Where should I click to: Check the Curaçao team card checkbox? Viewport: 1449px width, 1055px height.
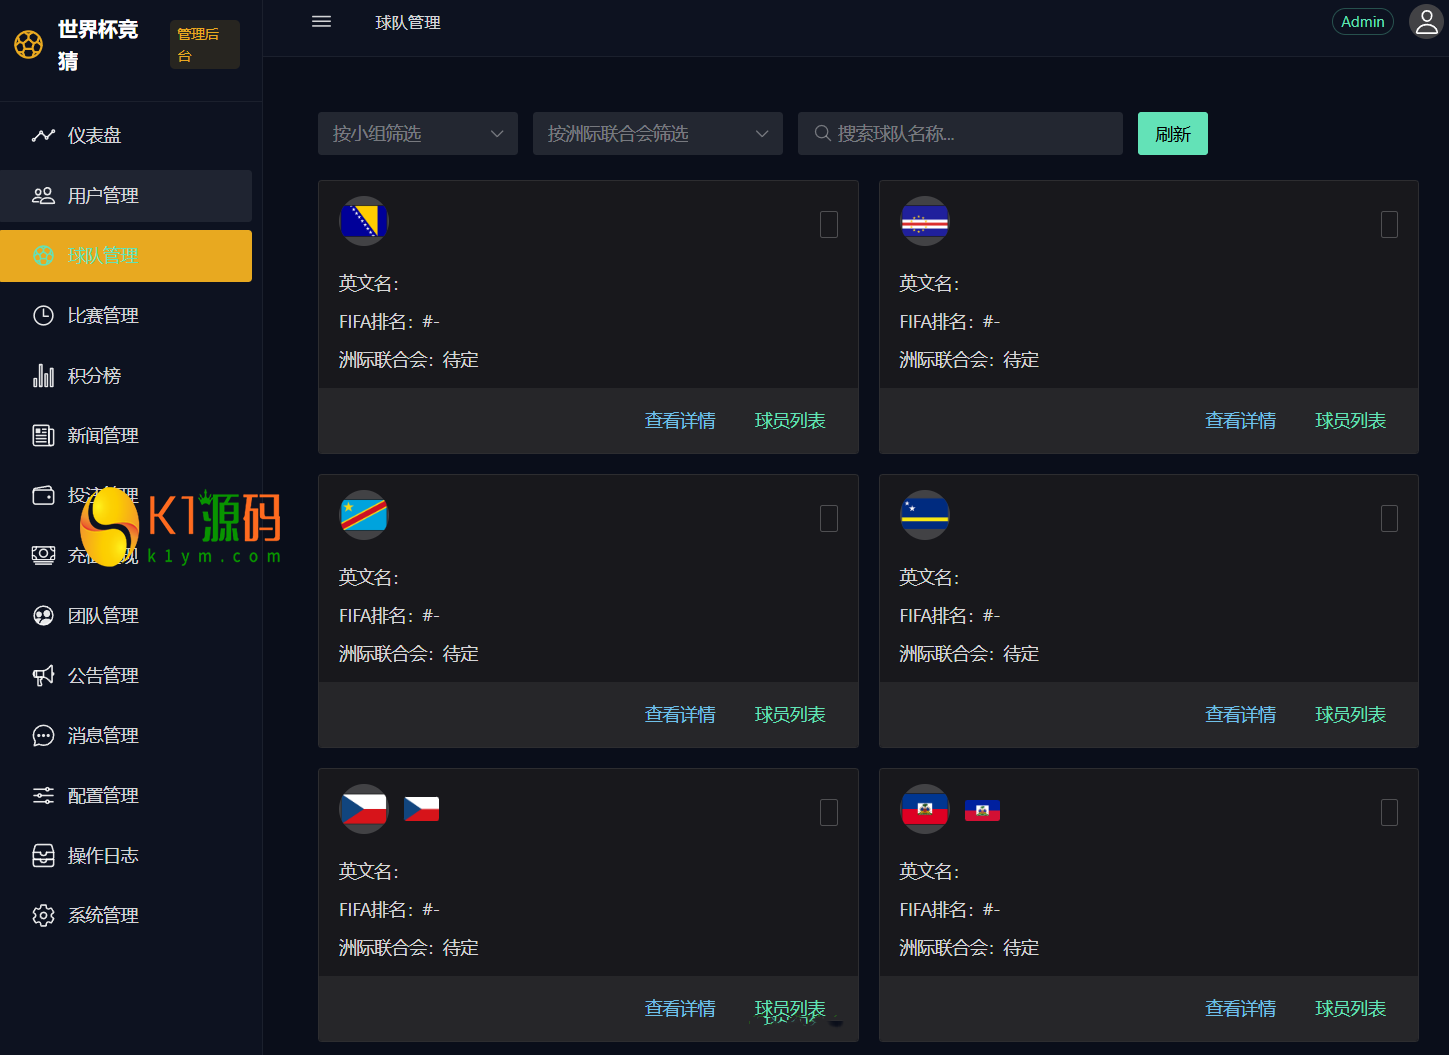pyautogui.click(x=1389, y=518)
